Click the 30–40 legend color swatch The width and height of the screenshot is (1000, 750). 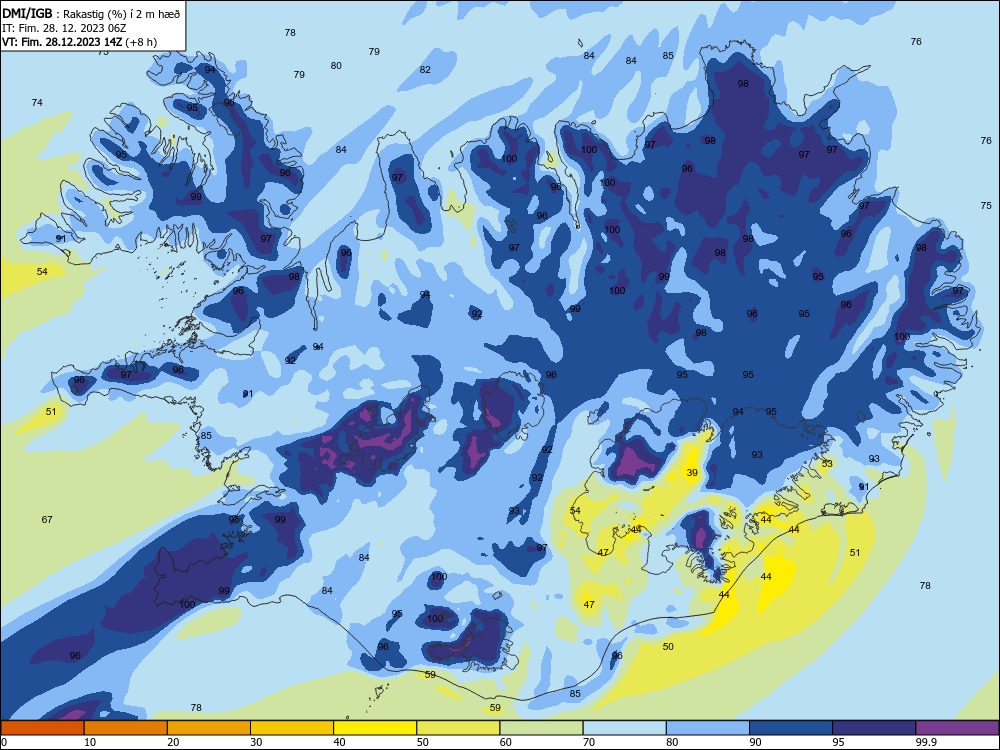292,728
